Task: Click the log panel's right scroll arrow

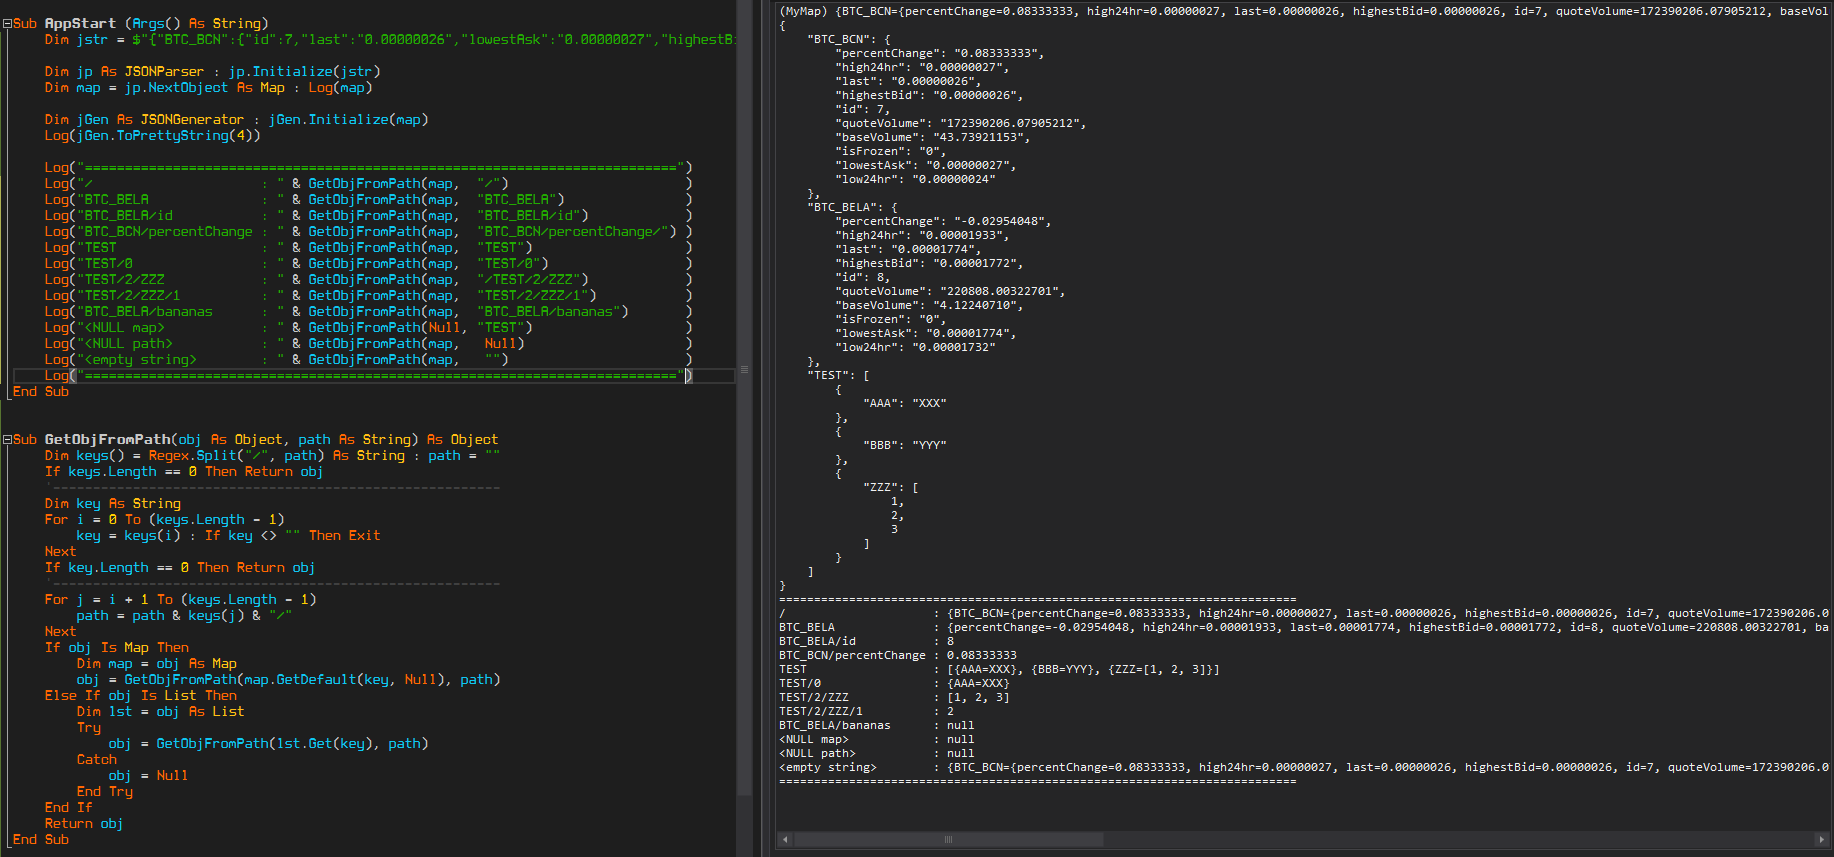Action: [1821, 840]
